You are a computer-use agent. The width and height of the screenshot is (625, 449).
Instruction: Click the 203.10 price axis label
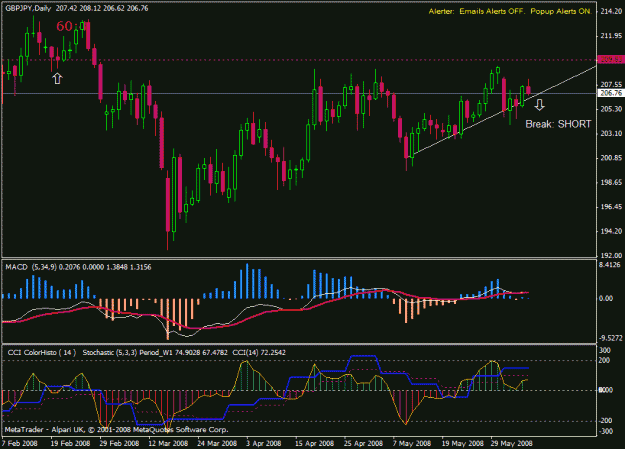pos(611,133)
